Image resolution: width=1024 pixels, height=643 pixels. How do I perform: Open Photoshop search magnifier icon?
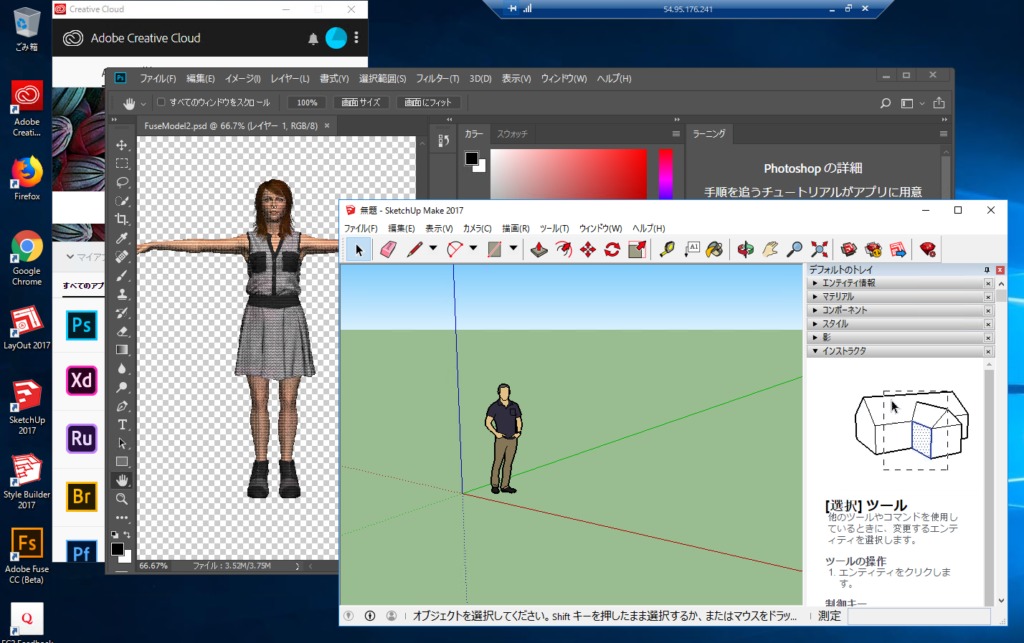pyautogui.click(x=886, y=103)
